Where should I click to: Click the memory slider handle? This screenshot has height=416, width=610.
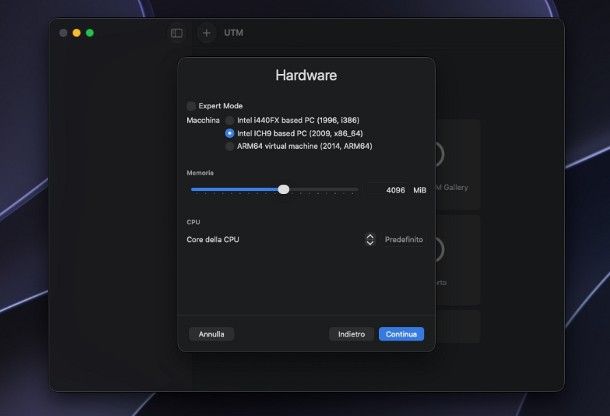coord(284,190)
